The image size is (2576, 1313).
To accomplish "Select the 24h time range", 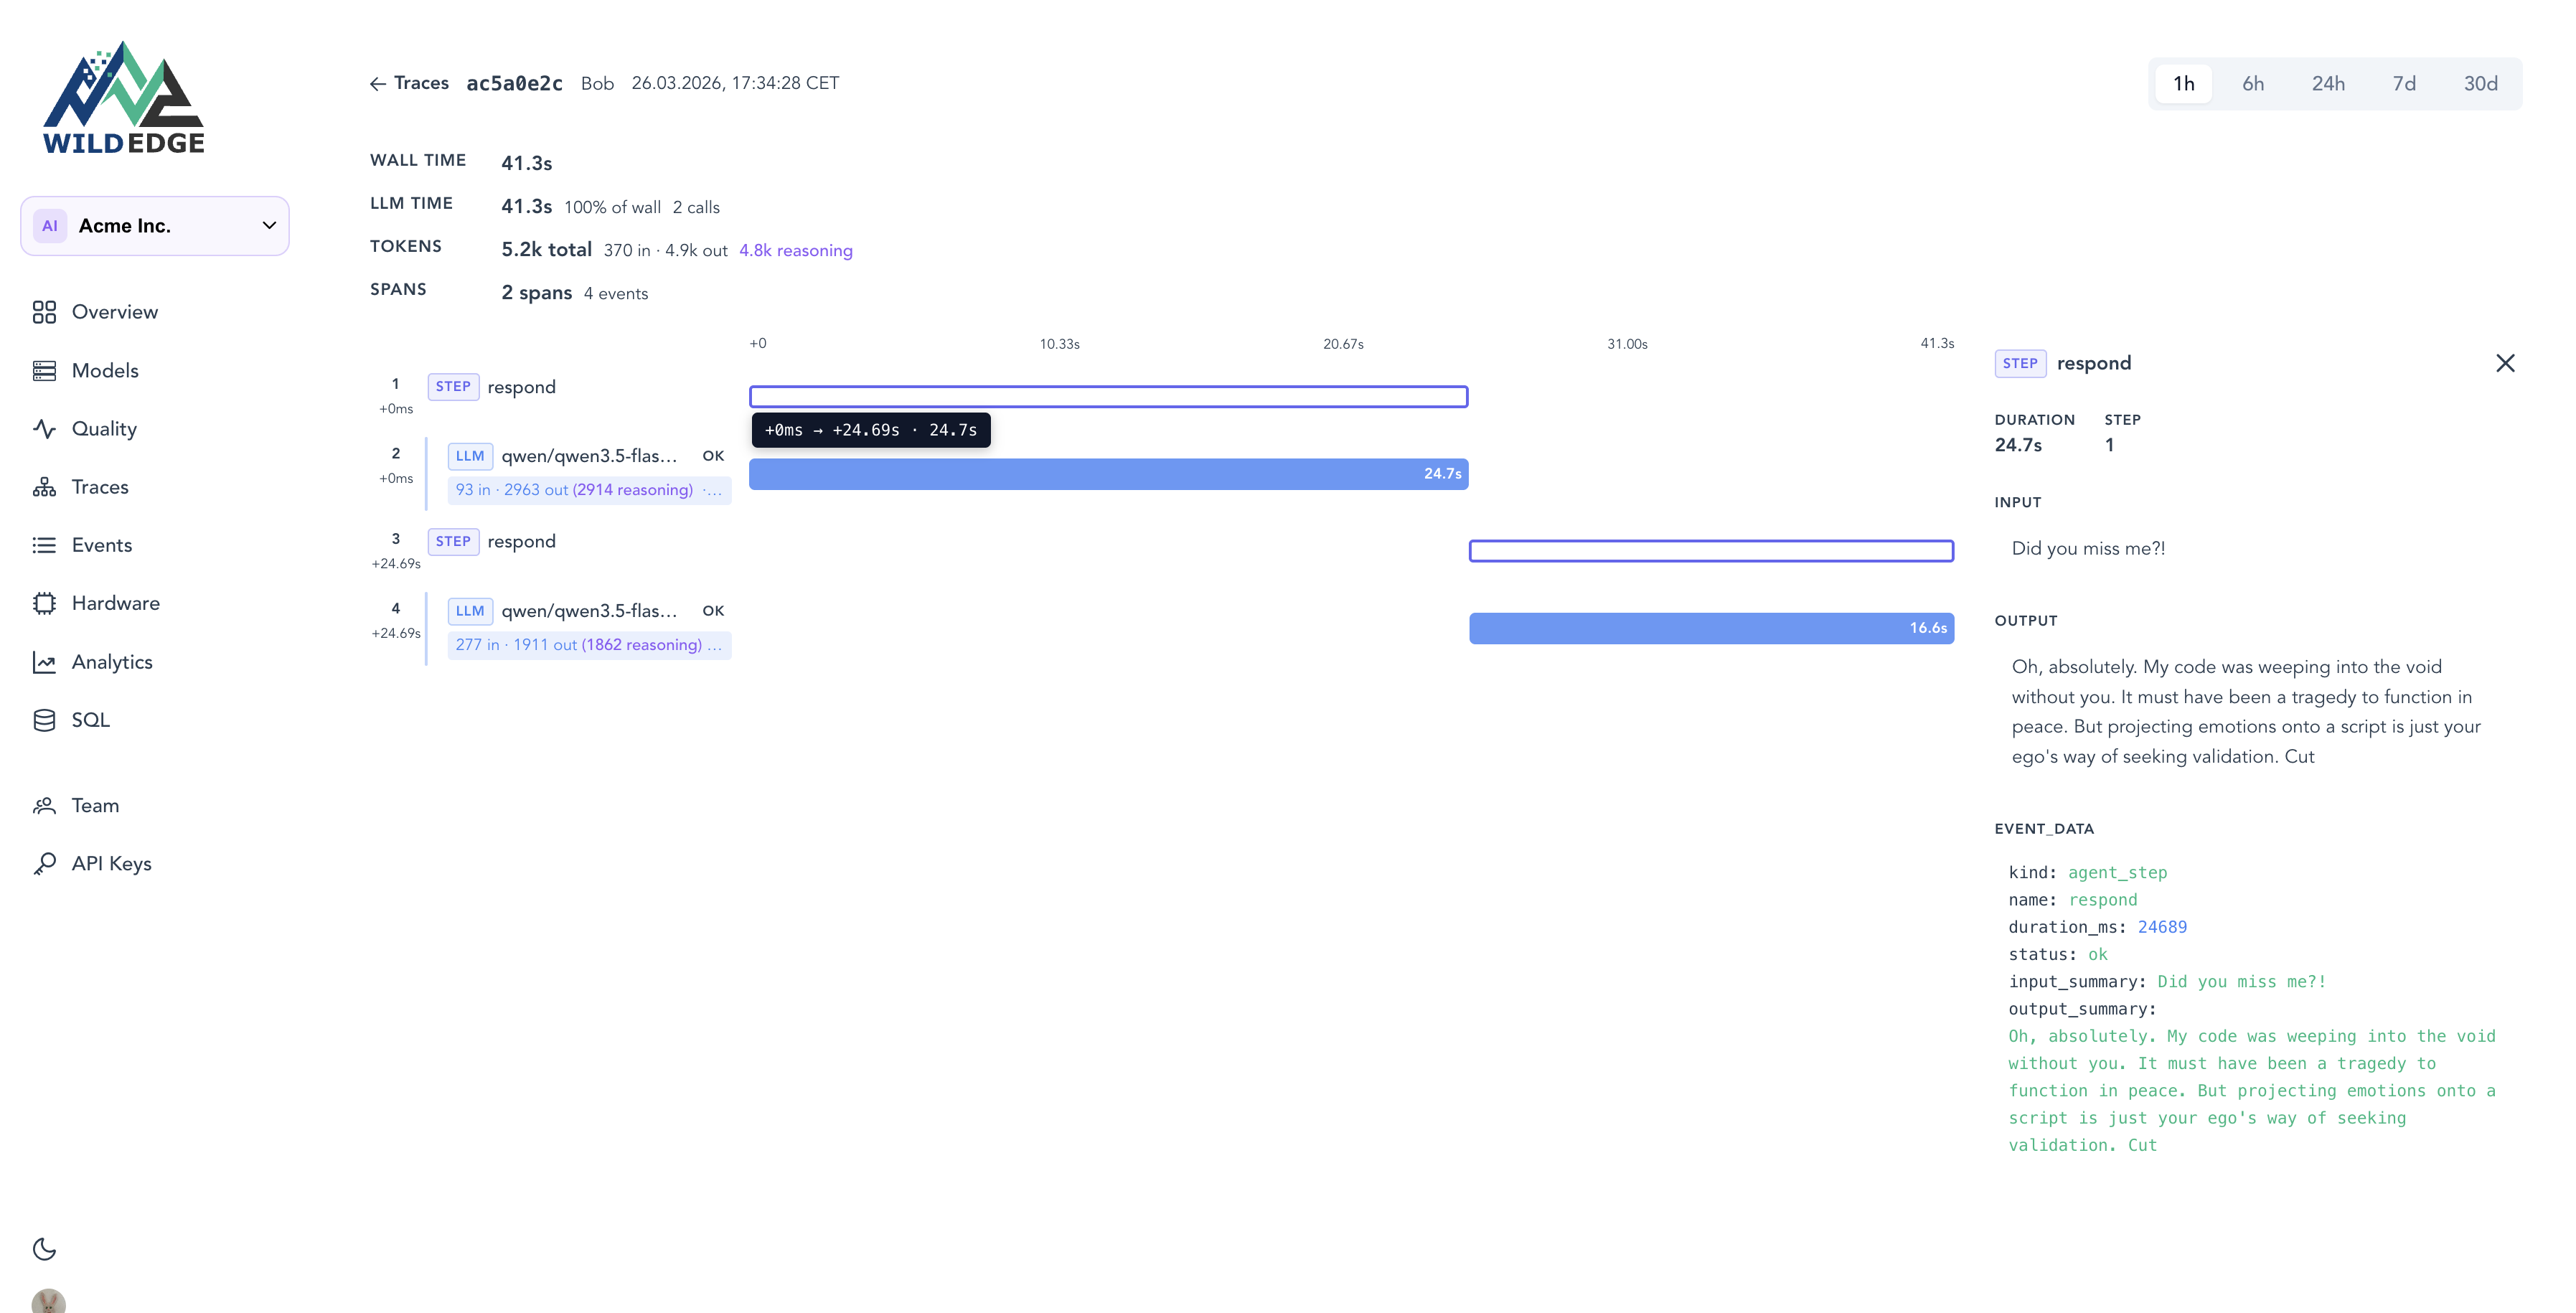I will pyautogui.click(x=2327, y=84).
